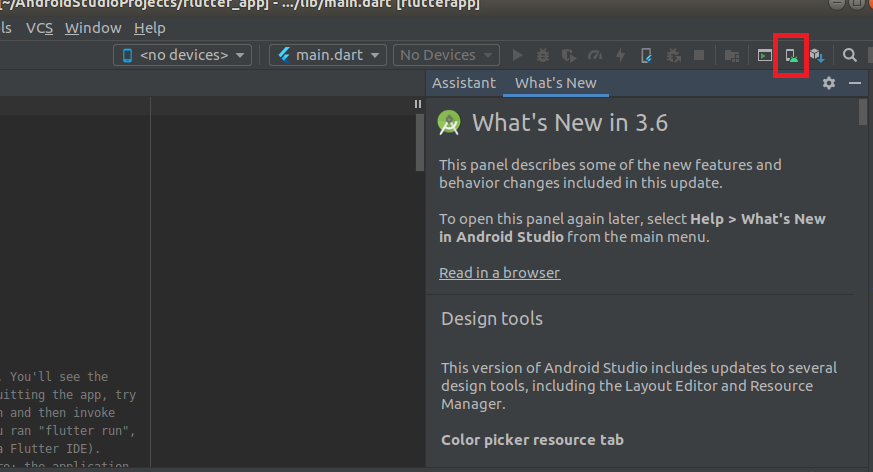Open the Project Structure folder icon
This screenshot has height=472, width=873.
732,55
